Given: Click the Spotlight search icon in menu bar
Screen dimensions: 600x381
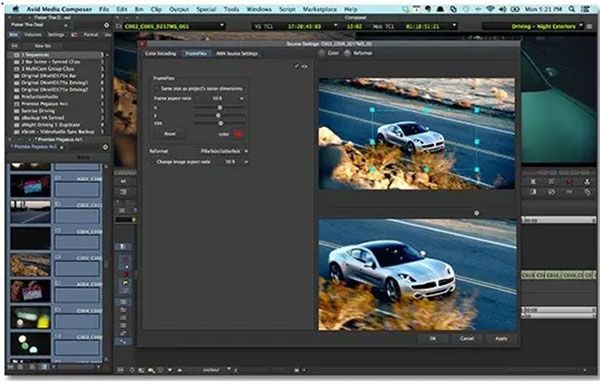Looking at the screenshot, I should 572,9.
